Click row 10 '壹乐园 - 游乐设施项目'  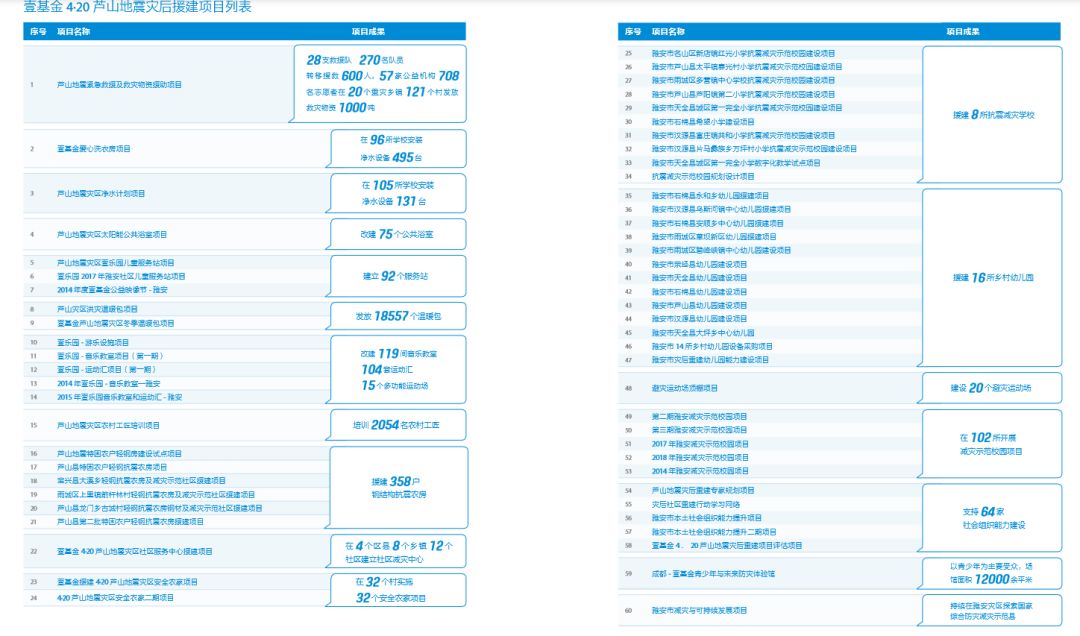tap(92, 342)
